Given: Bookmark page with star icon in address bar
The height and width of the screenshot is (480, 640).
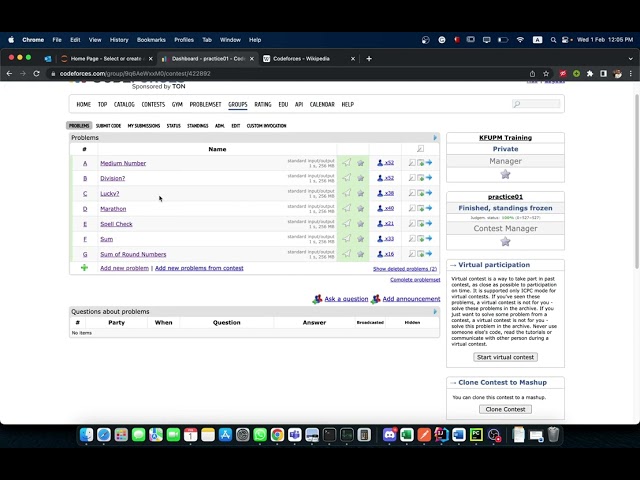Looking at the screenshot, I should click(x=546, y=73).
